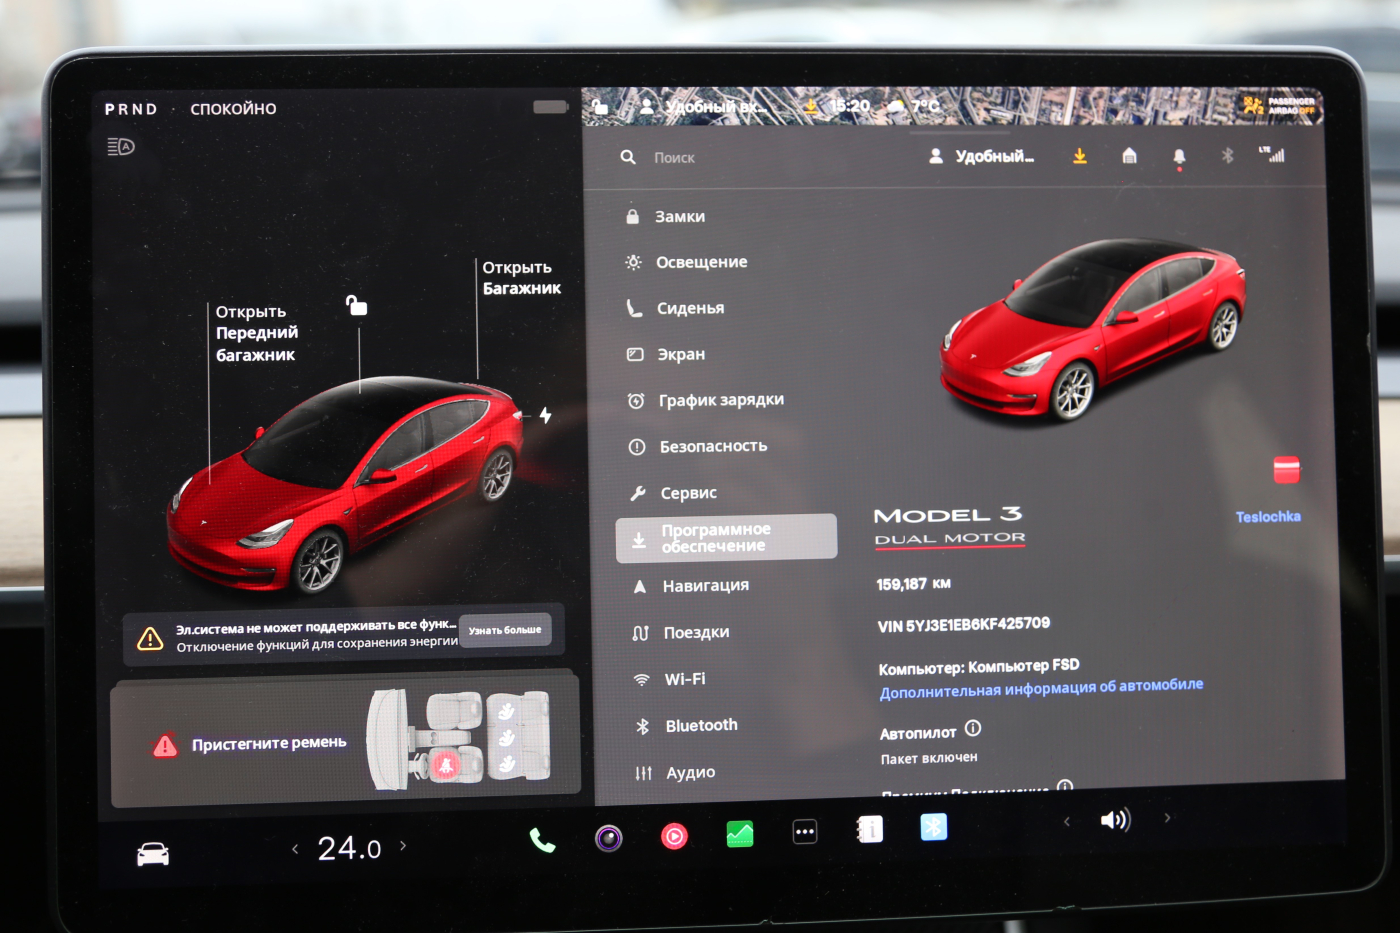Screen dimensions: 1400x933
Task: Open the garage door HomeLink icon
Action: click(x=1129, y=156)
